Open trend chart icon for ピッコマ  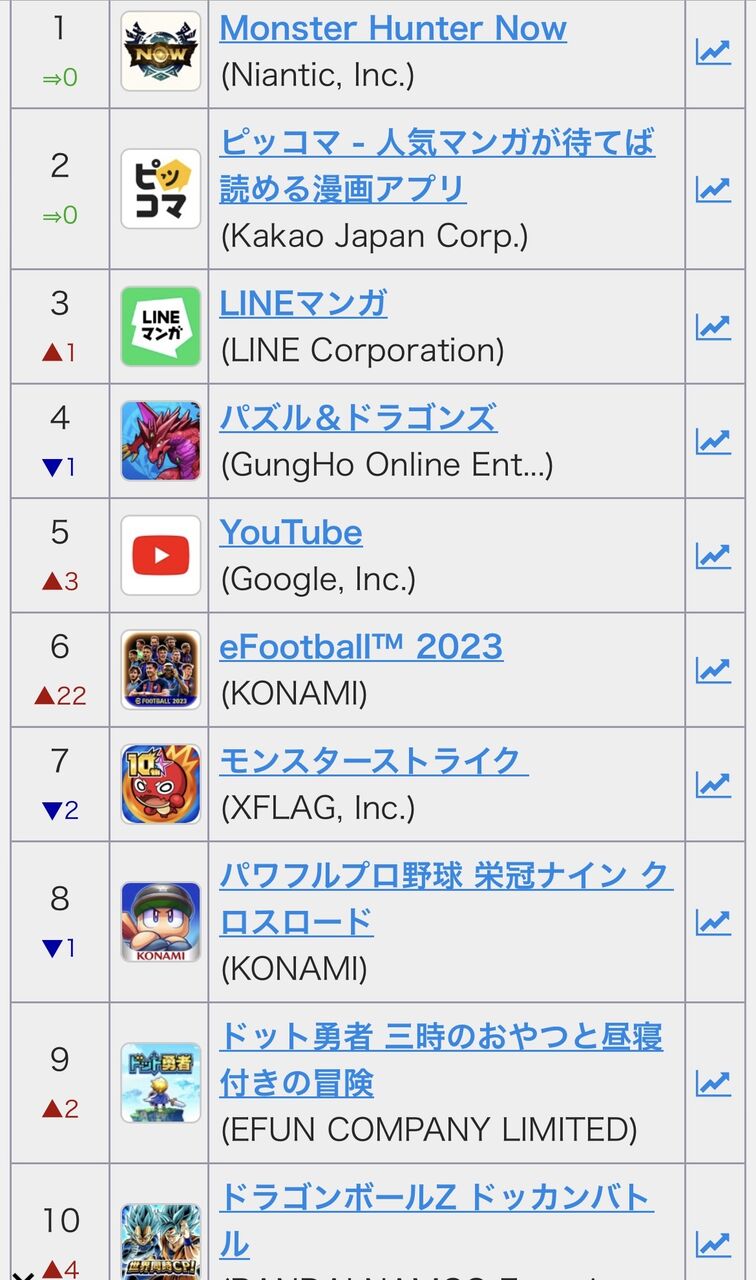pos(713,188)
